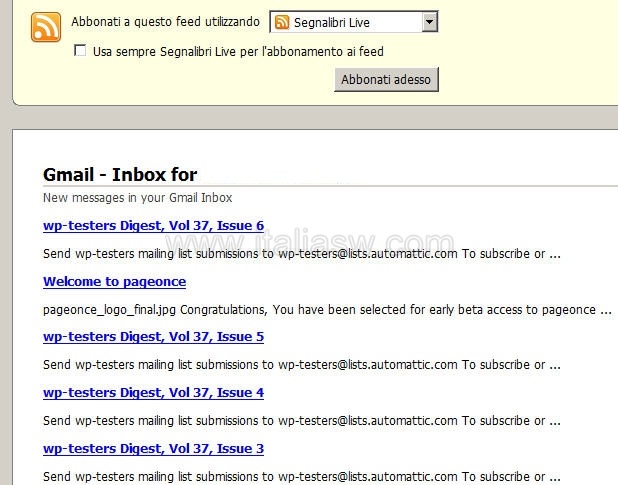Click the summary text under the Issue 3 digest

pos(302,477)
